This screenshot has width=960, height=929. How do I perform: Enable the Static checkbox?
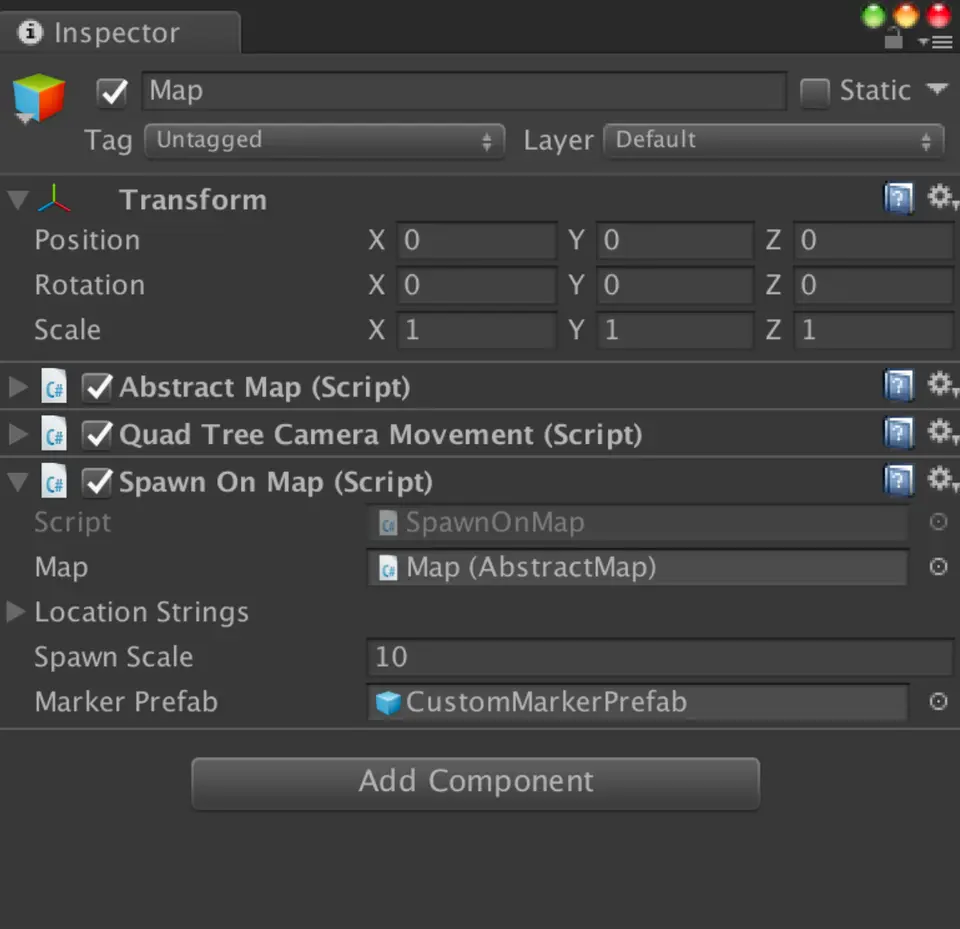tap(815, 92)
